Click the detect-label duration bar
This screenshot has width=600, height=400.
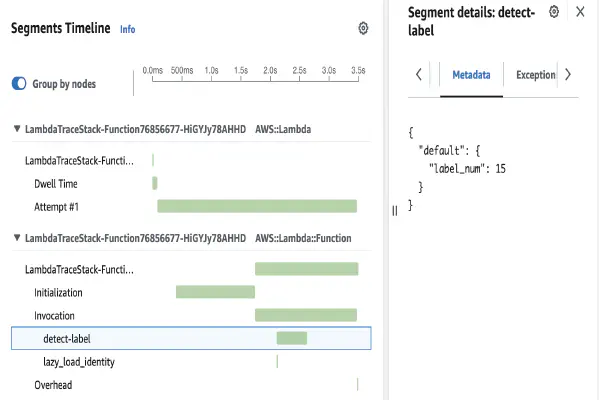point(291,338)
